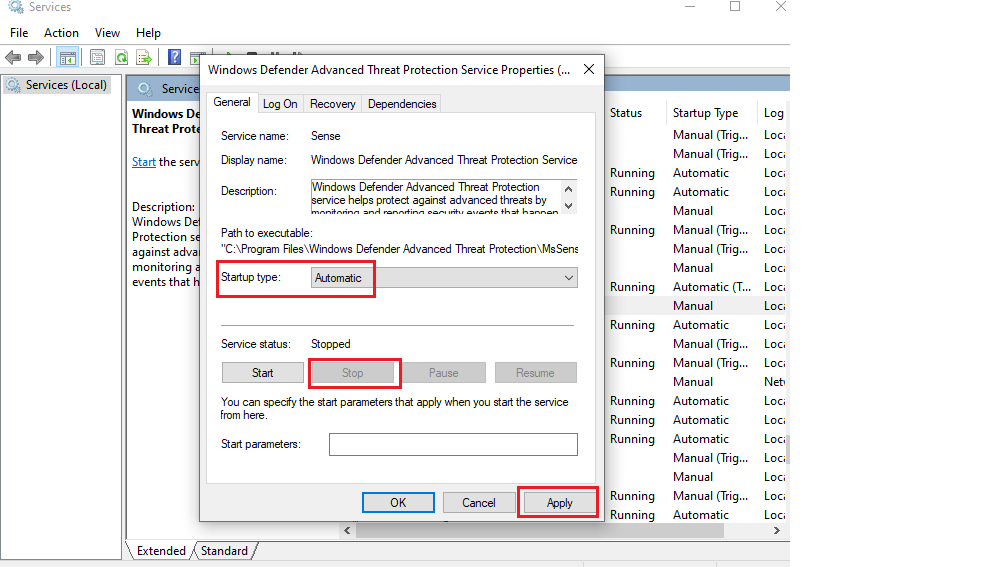Click the horizontal scrollbar left arrow
This screenshot has height=567, width=1004.
coord(347,531)
